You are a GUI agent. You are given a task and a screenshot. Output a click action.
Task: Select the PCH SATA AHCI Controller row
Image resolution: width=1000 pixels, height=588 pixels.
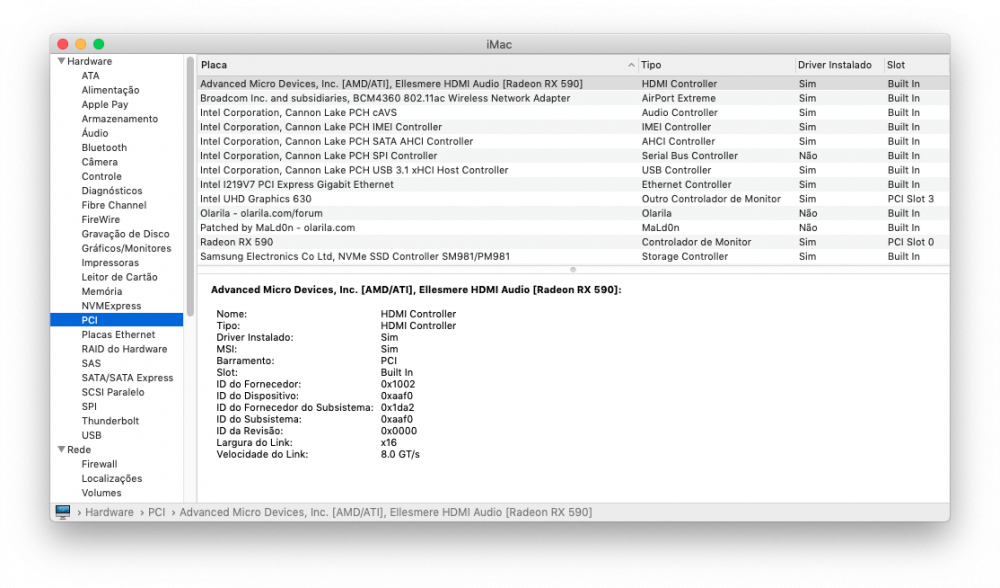[573, 141]
